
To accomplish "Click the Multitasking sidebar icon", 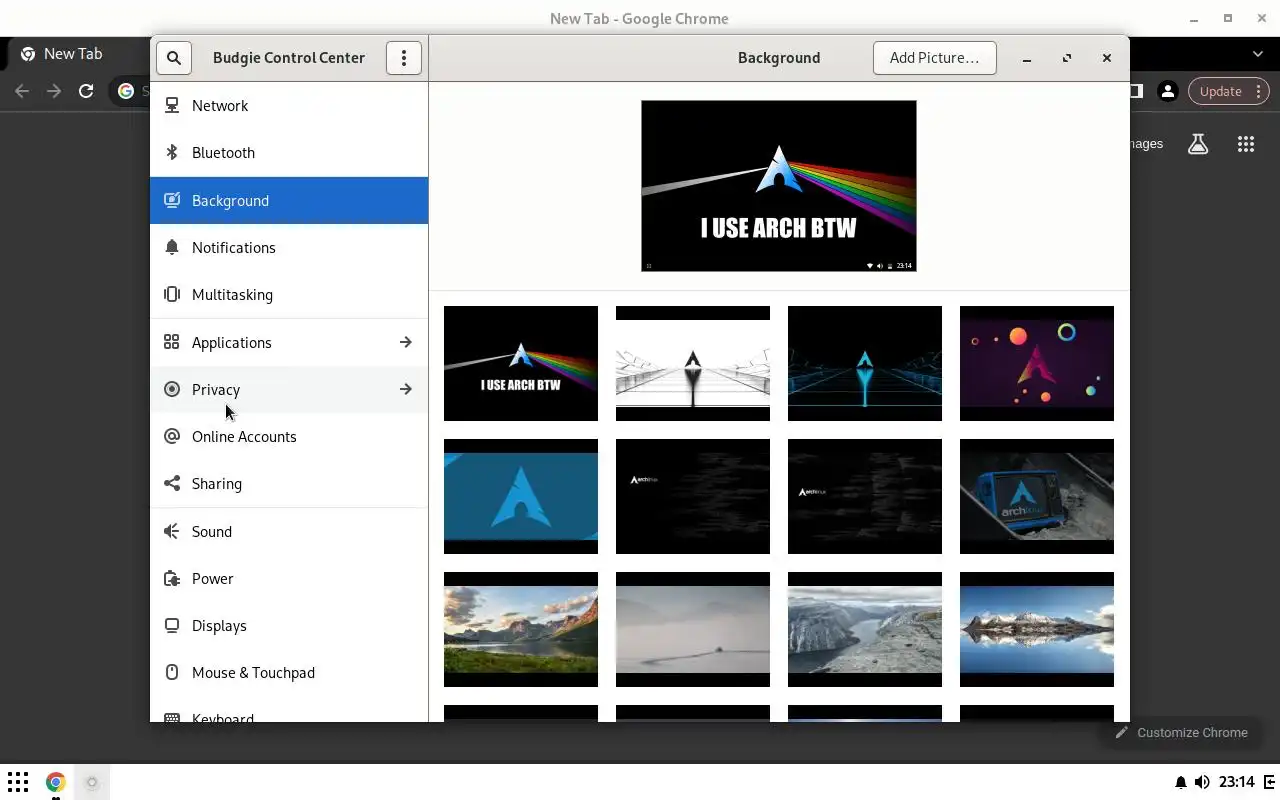I will (172, 294).
